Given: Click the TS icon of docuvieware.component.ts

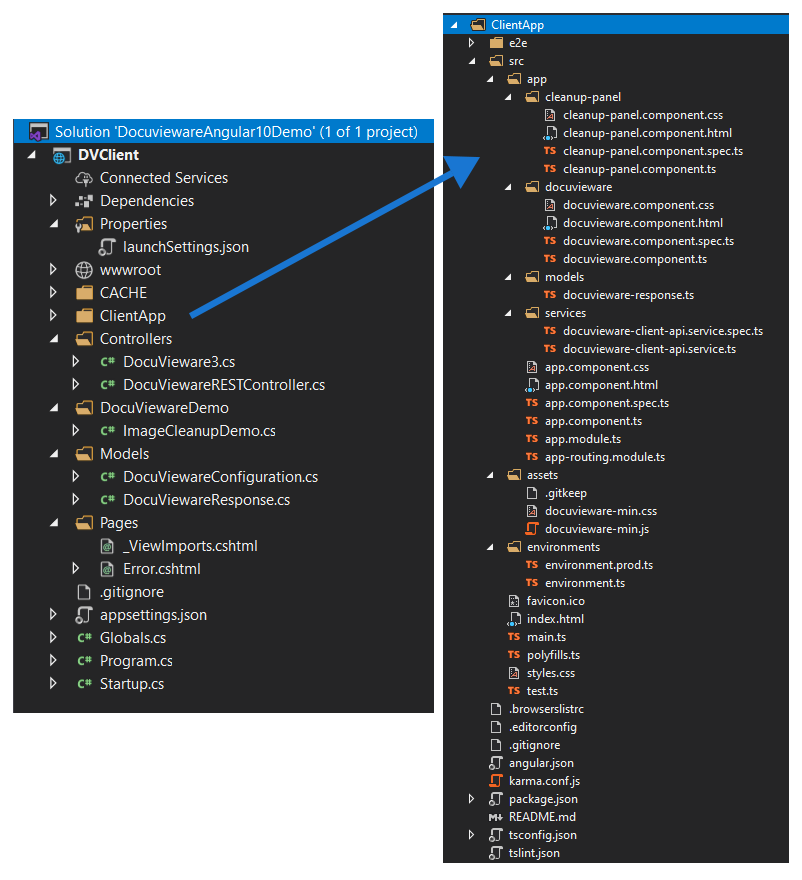Looking at the screenshot, I should (x=550, y=259).
